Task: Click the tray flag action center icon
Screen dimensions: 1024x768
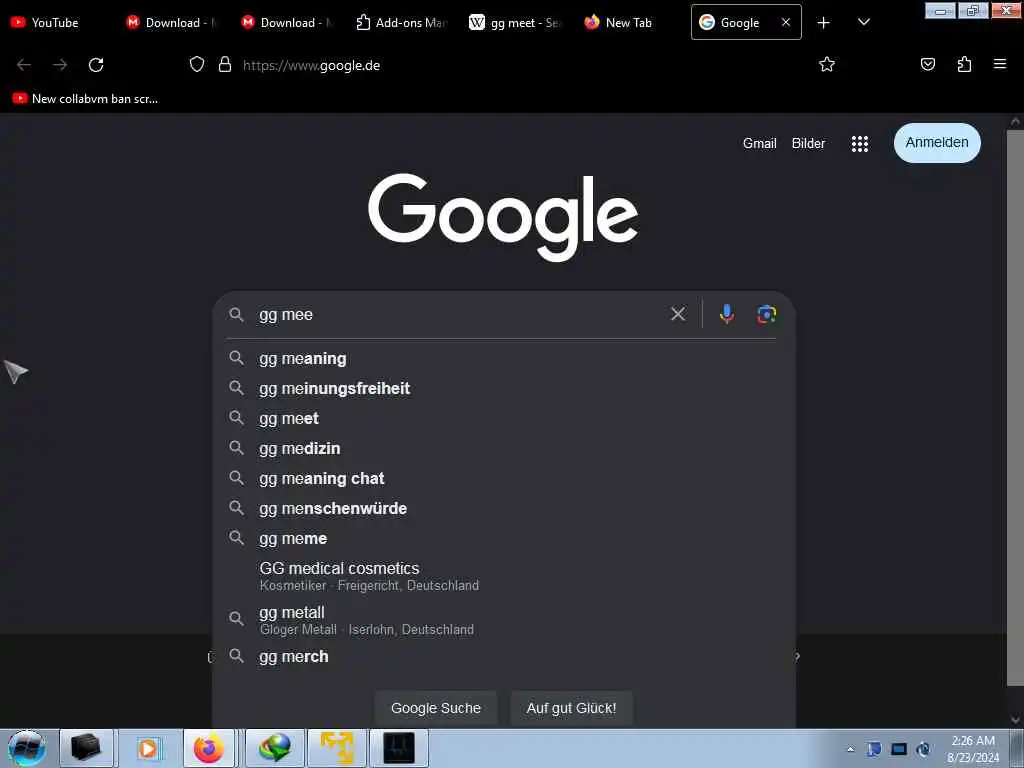Action: tap(874, 749)
